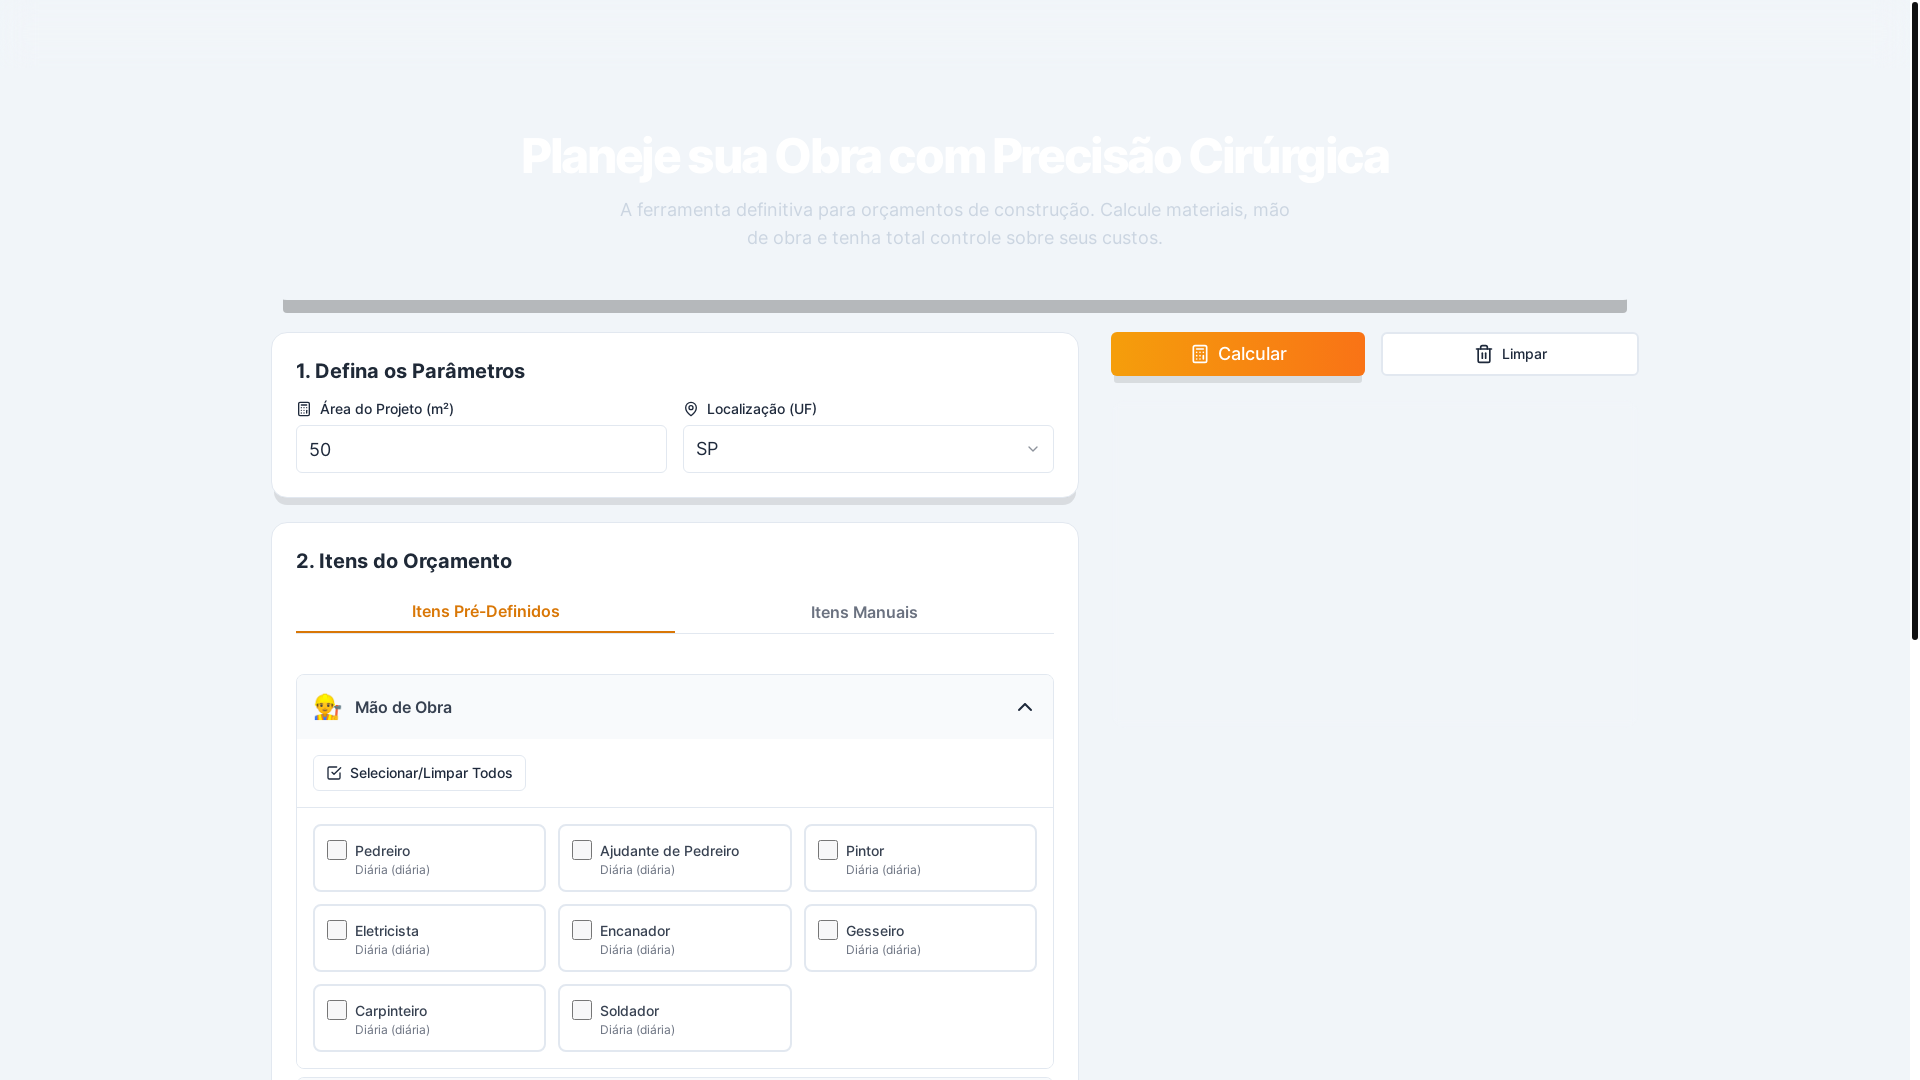Screen dimensions: 1920x1080
Task: Switch to Itens Pré-Definidos tab
Action: click(x=485, y=611)
